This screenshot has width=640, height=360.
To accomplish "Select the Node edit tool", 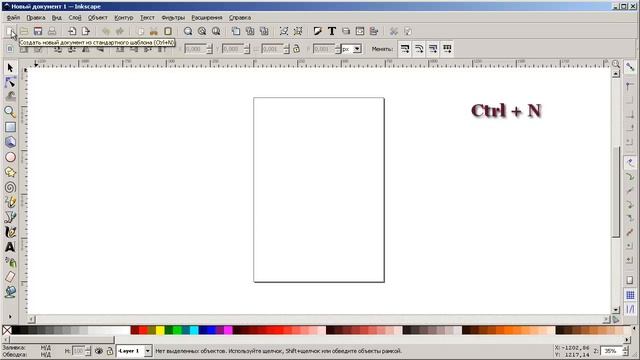I will coord(10,82).
